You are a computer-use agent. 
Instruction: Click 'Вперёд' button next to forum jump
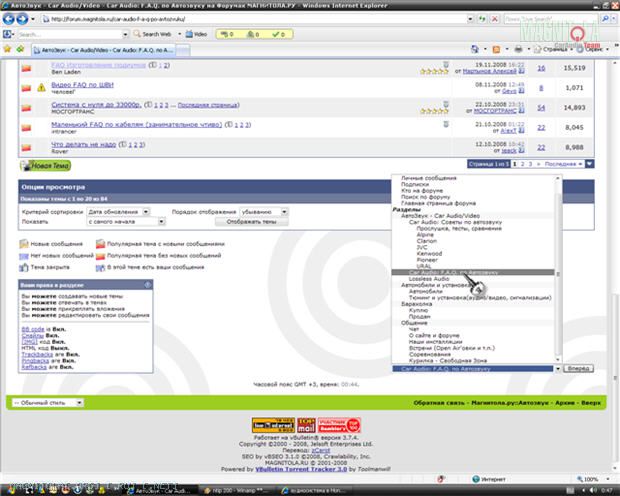580,369
